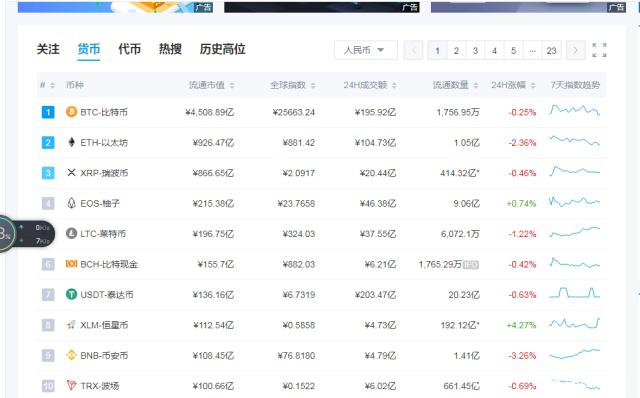Click the 币种 column header
The height and width of the screenshot is (398, 640).
click(x=75, y=85)
